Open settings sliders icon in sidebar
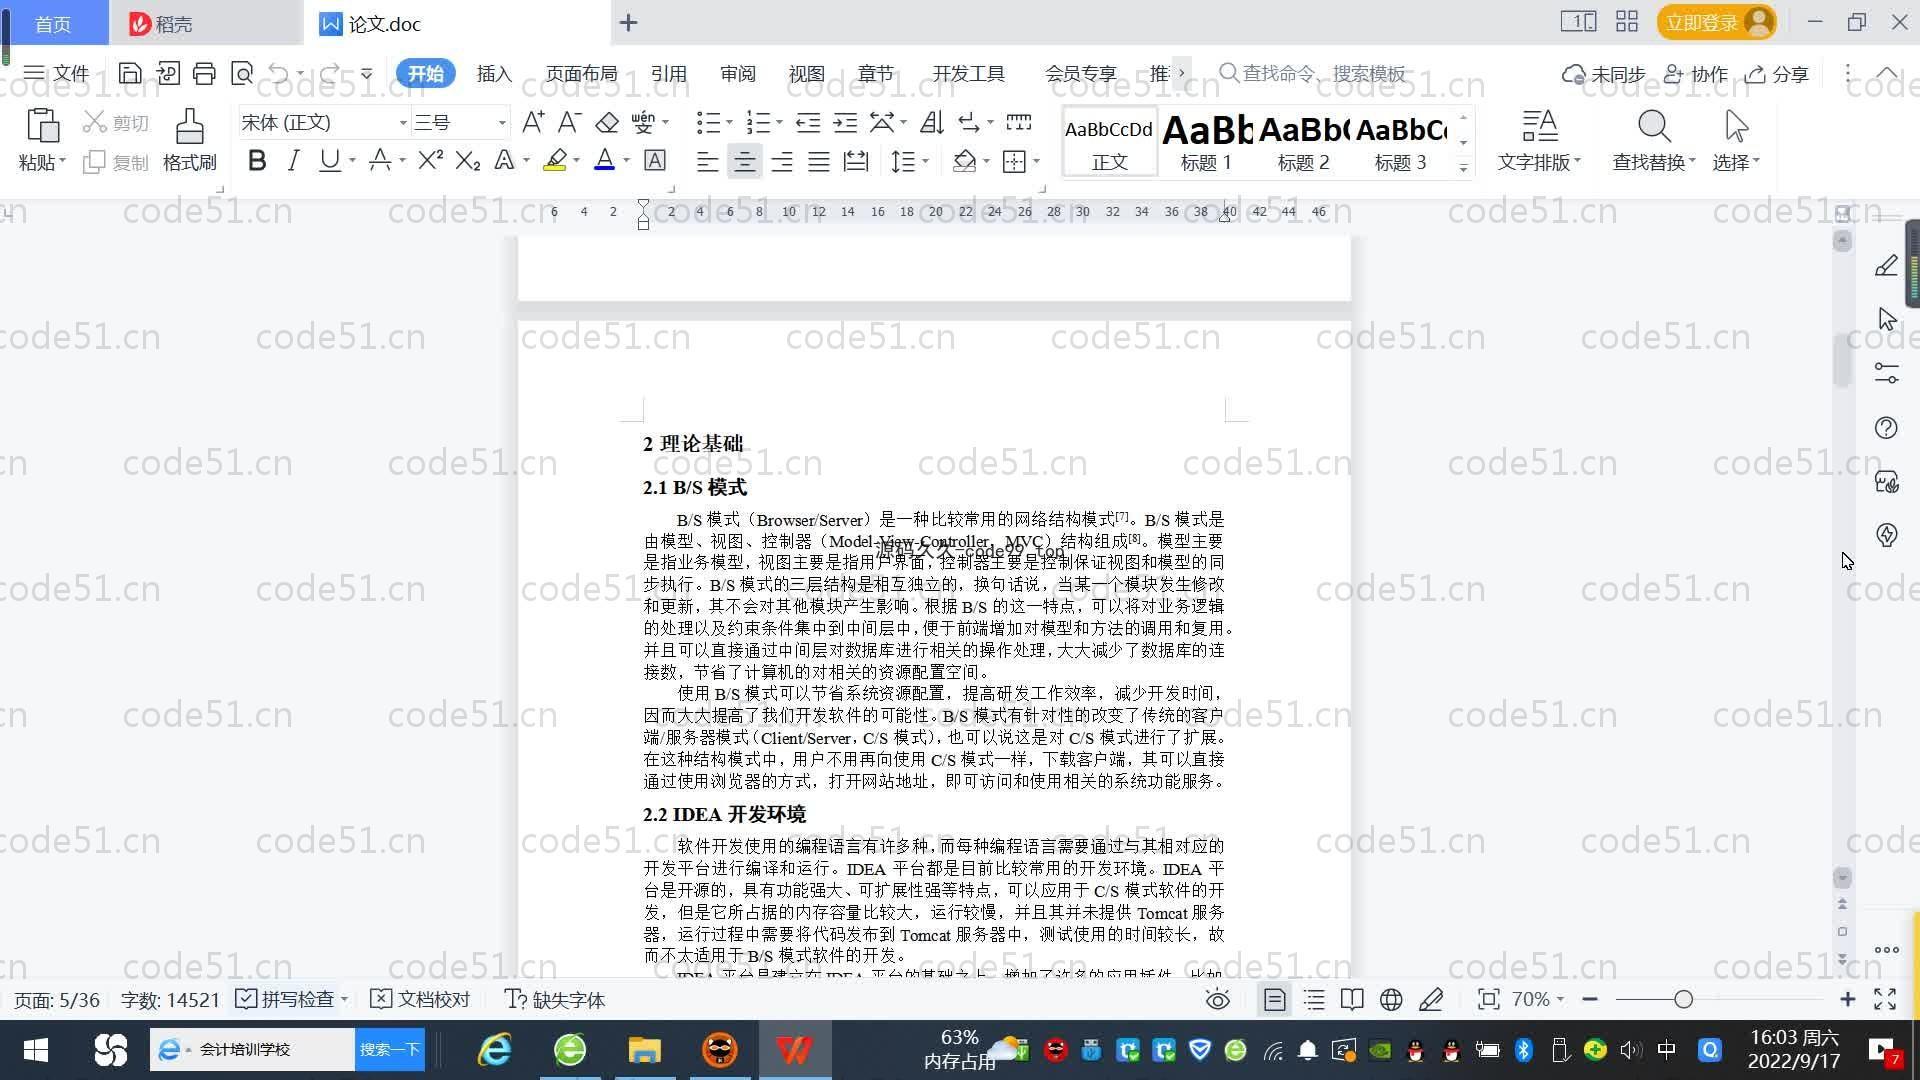1920x1080 pixels. pos(1886,373)
